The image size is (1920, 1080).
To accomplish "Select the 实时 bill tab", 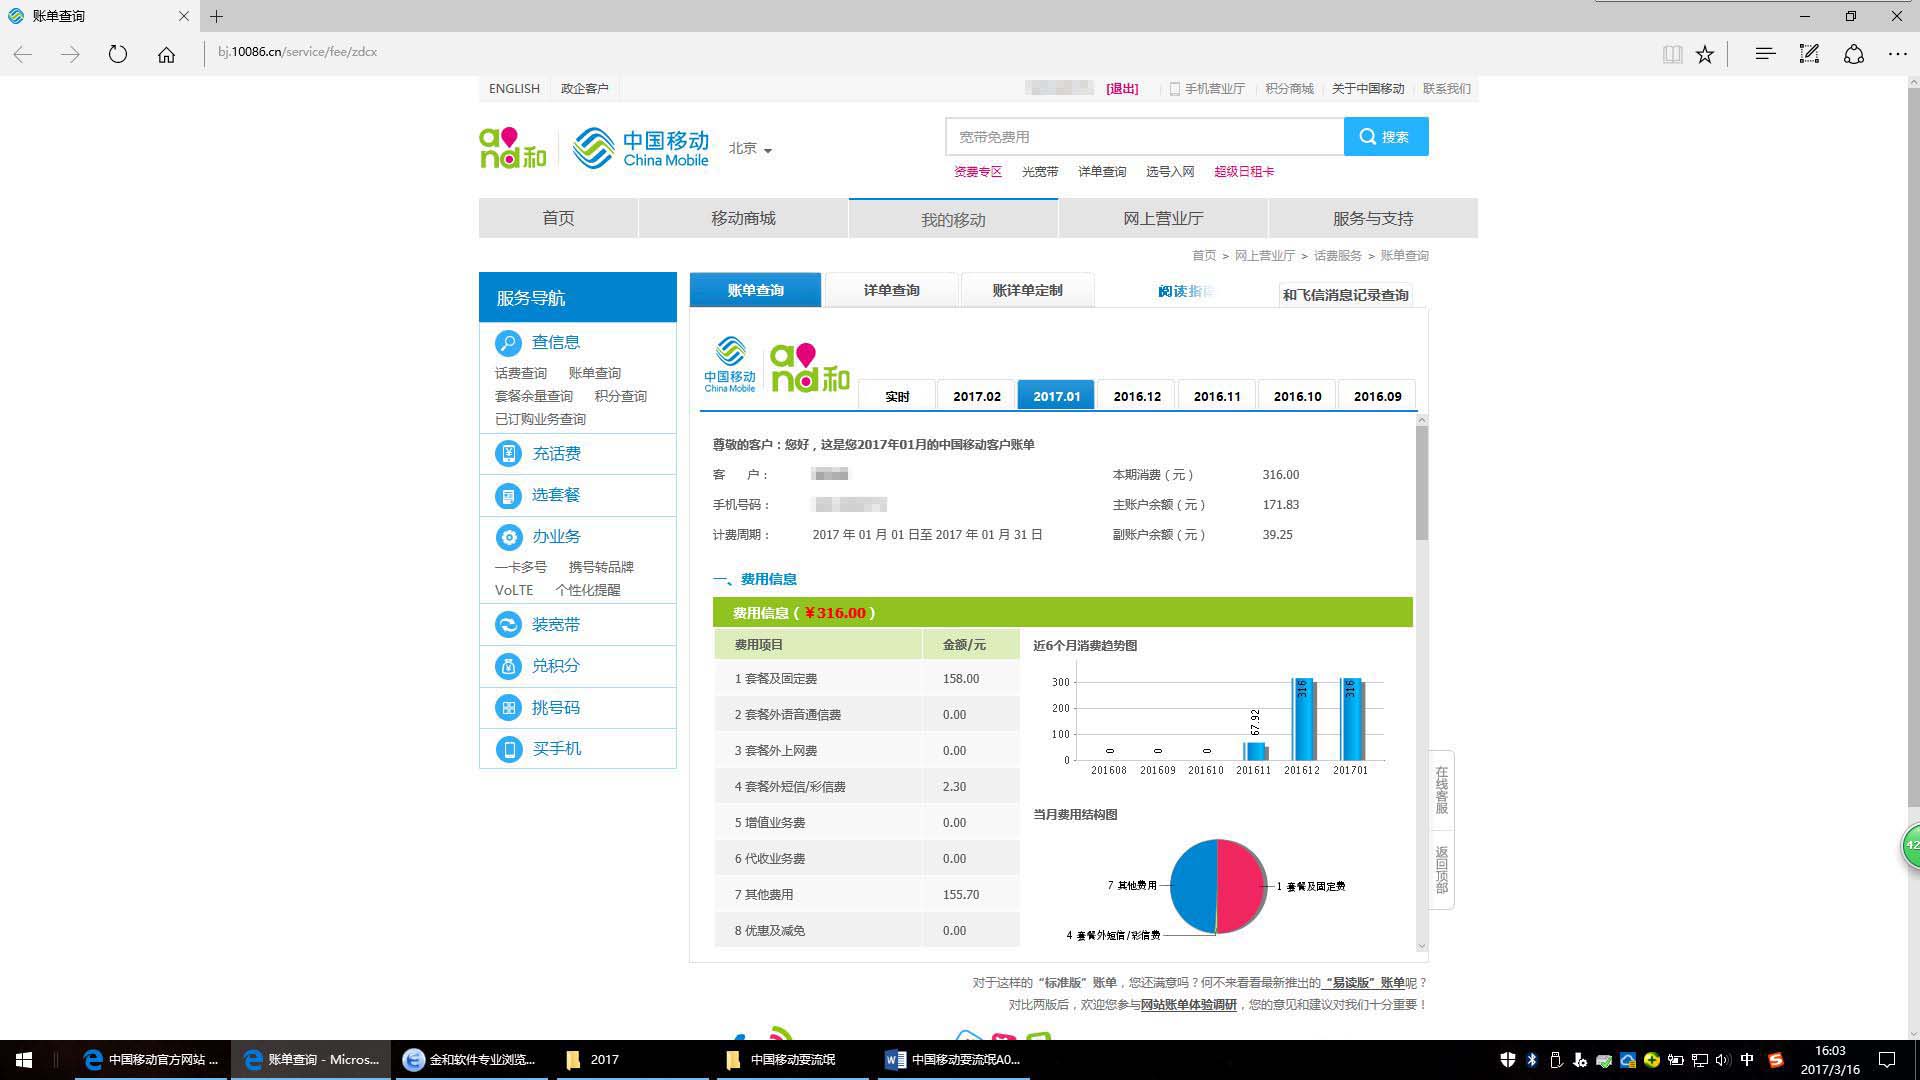I will 897,396.
